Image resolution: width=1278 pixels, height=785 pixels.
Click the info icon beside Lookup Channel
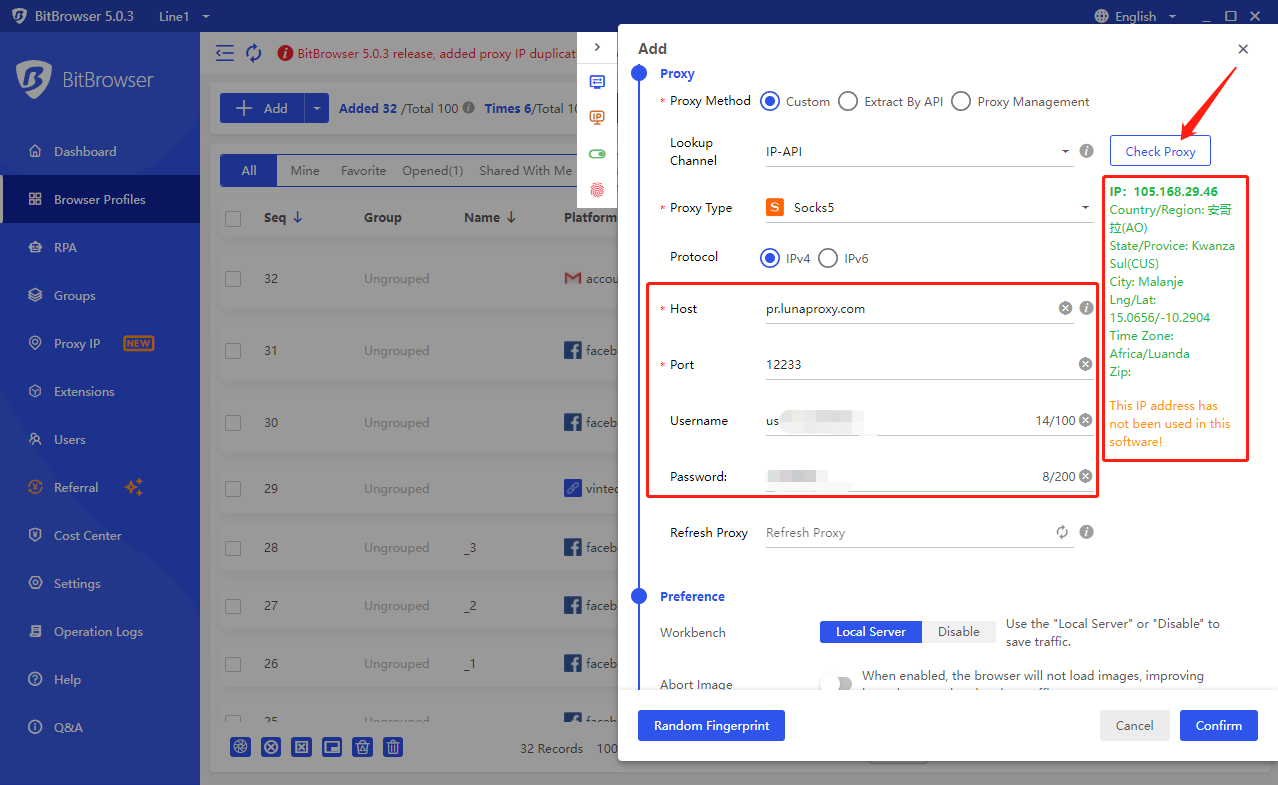point(1086,152)
